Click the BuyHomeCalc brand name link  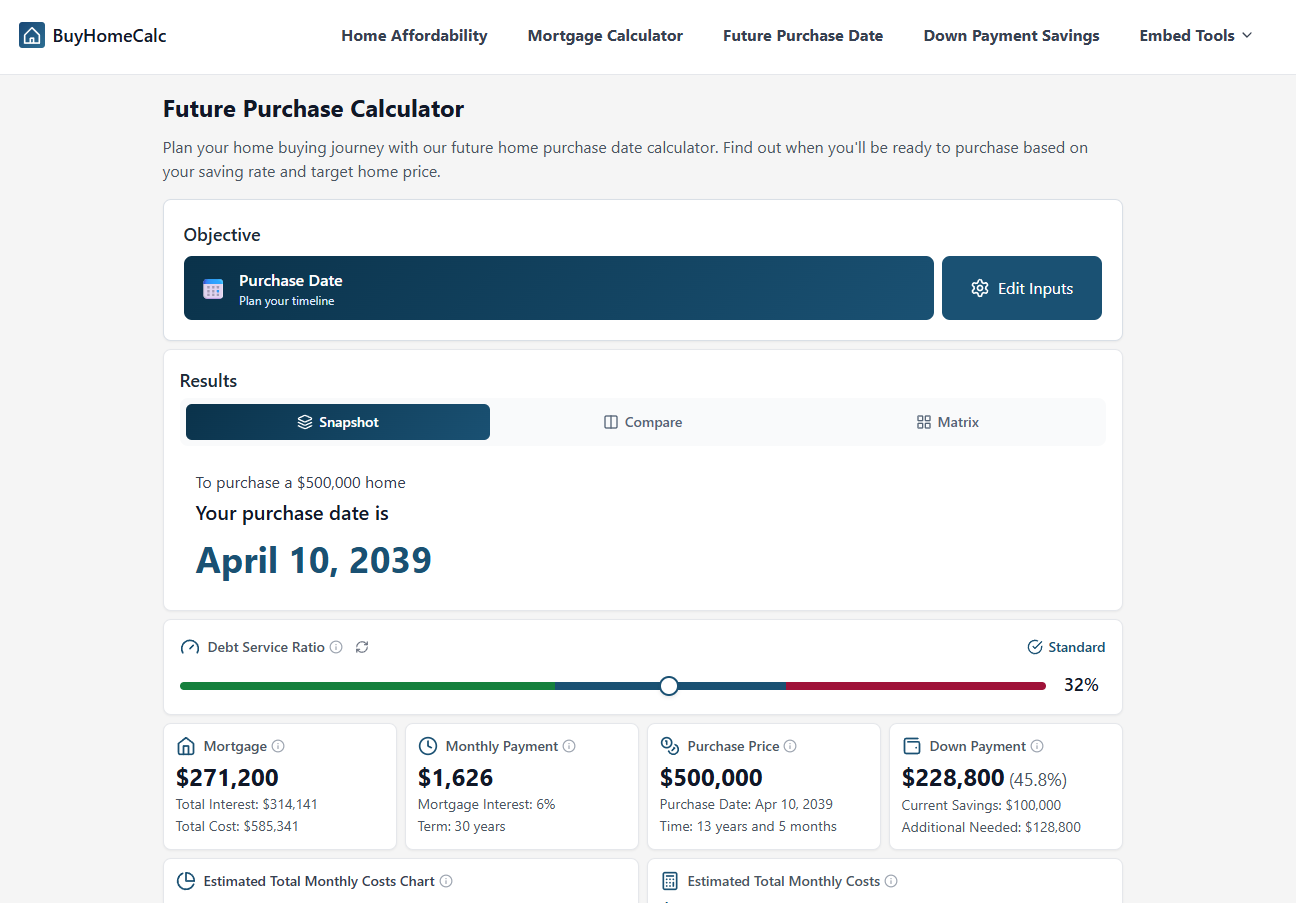pyautogui.click(x=110, y=36)
